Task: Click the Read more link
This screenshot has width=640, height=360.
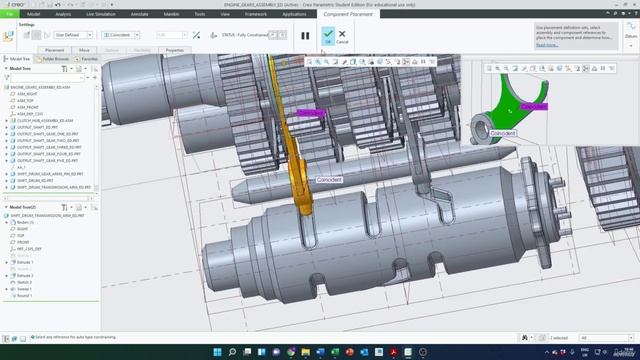Action: (547, 45)
